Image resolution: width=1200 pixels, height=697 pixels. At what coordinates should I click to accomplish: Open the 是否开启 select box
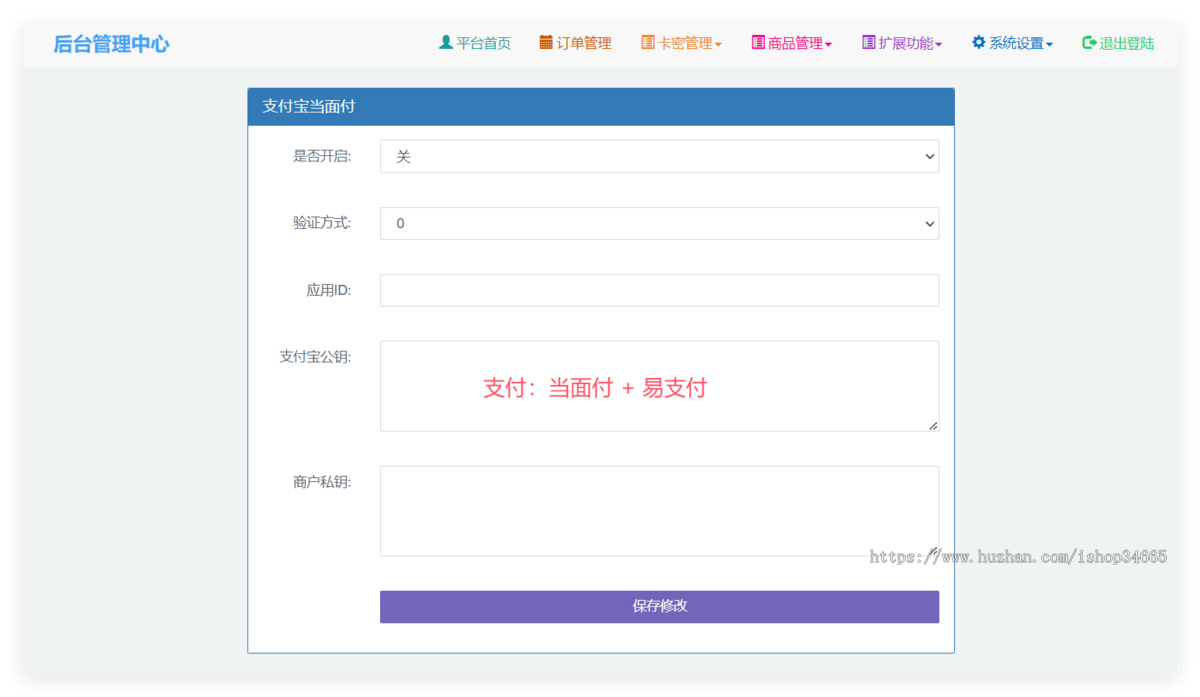659,156
